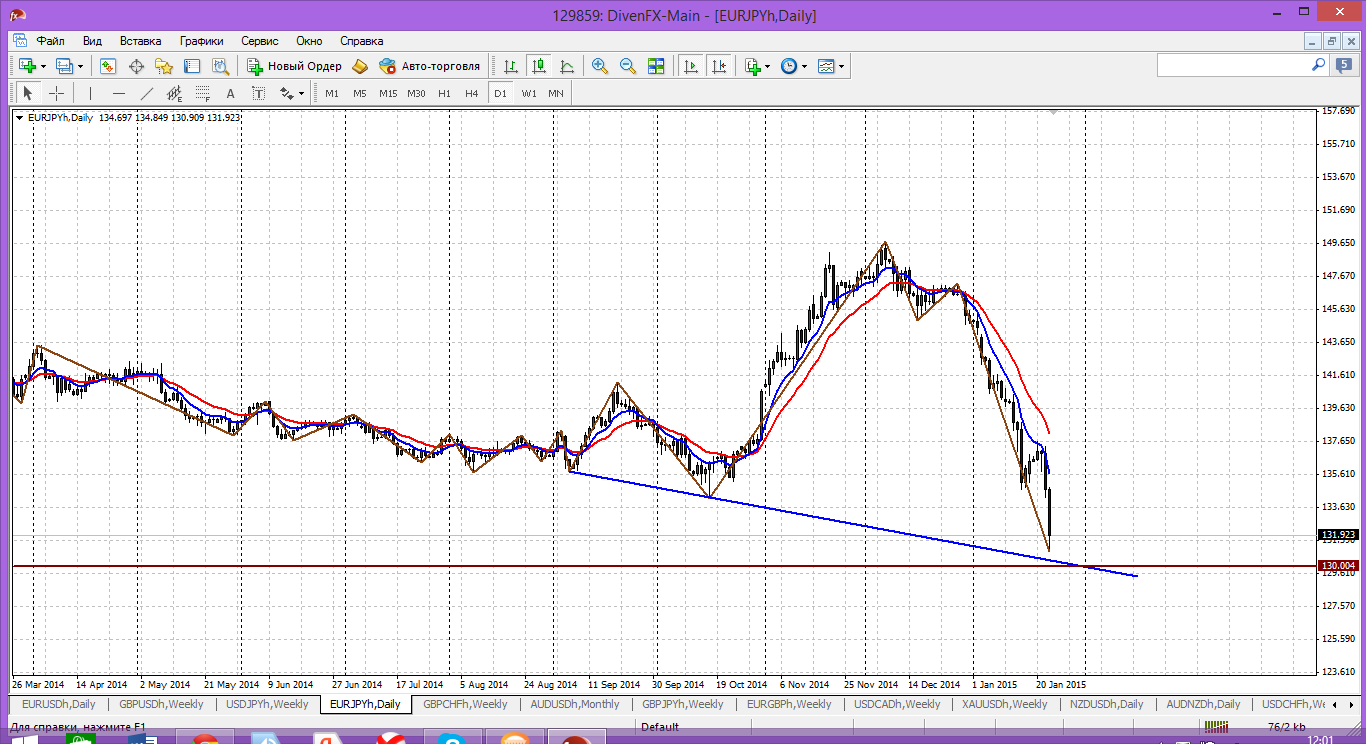Click the search input field
The height and width of the screenshot is (744, 1369).
point(1233,65)
